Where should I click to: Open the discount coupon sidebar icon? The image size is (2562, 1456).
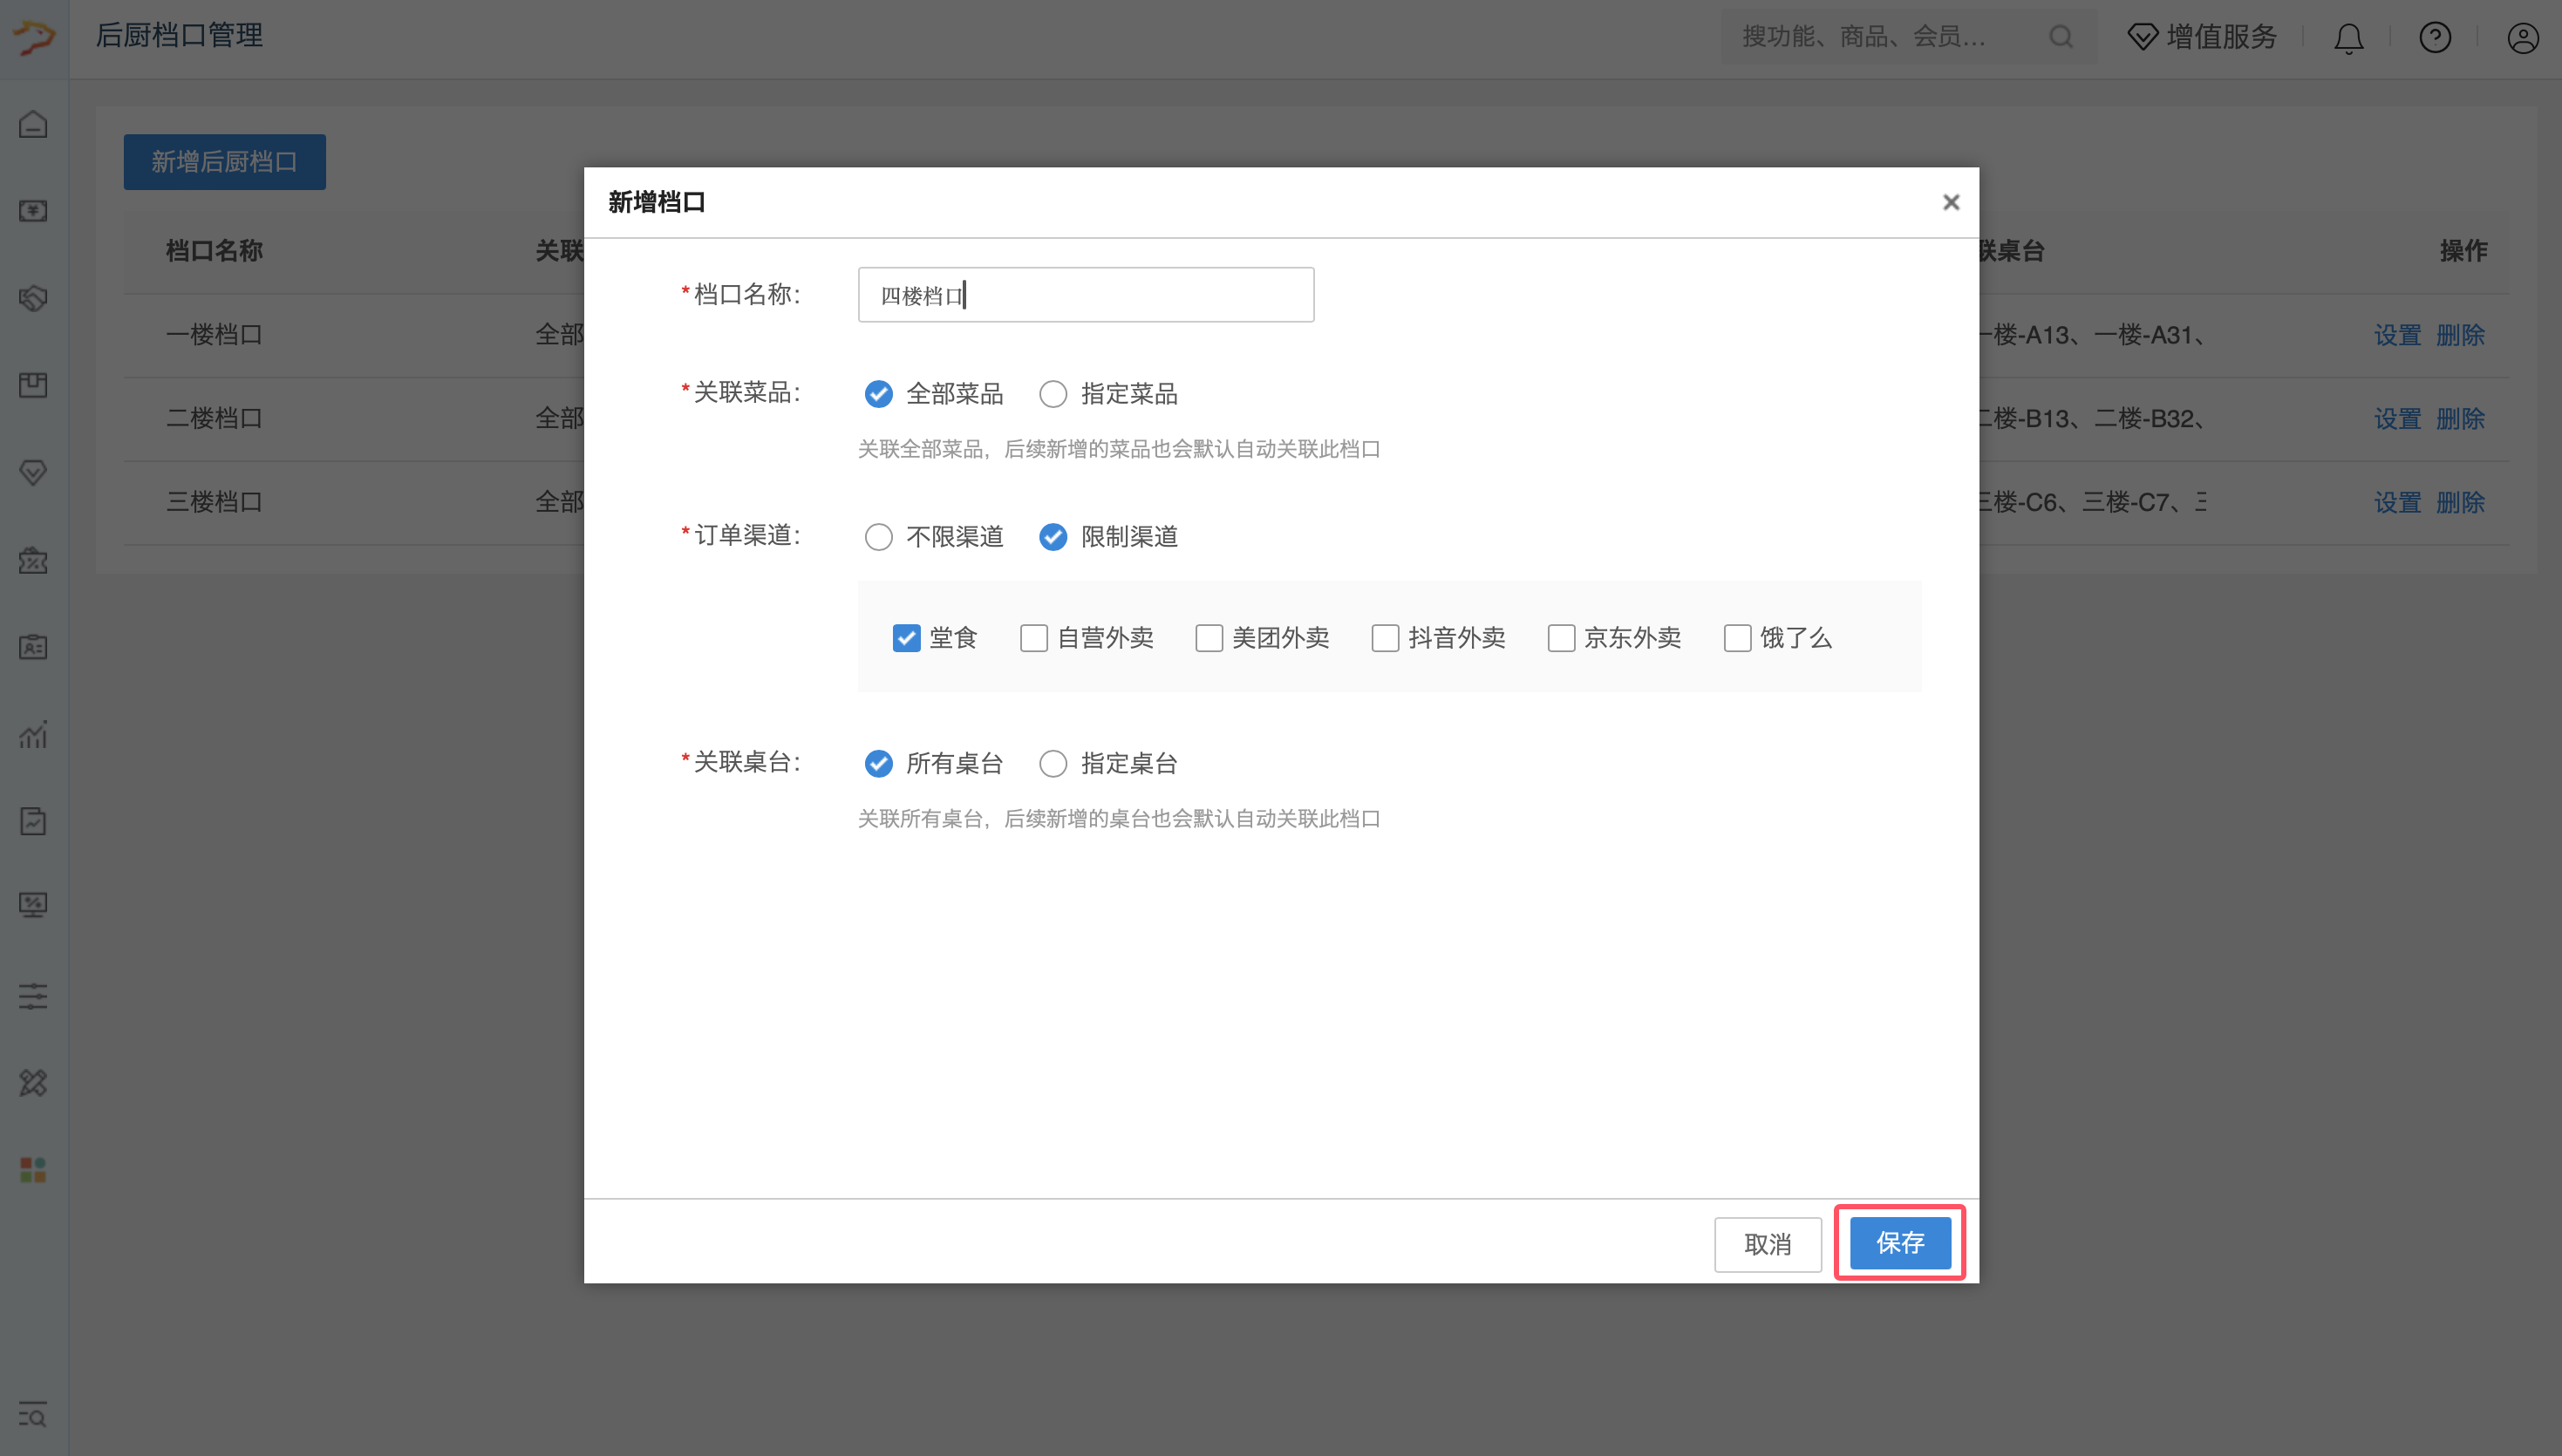pos(33,560)
